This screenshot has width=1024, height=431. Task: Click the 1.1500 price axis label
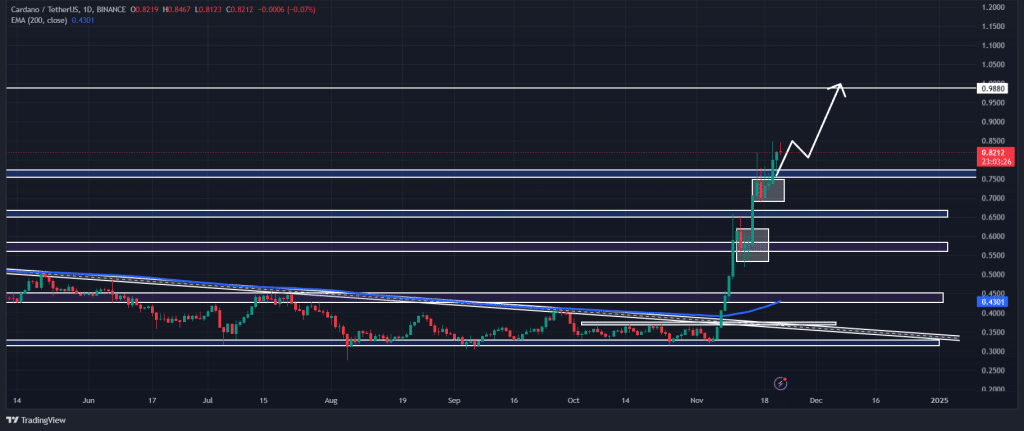coord(991,26)
